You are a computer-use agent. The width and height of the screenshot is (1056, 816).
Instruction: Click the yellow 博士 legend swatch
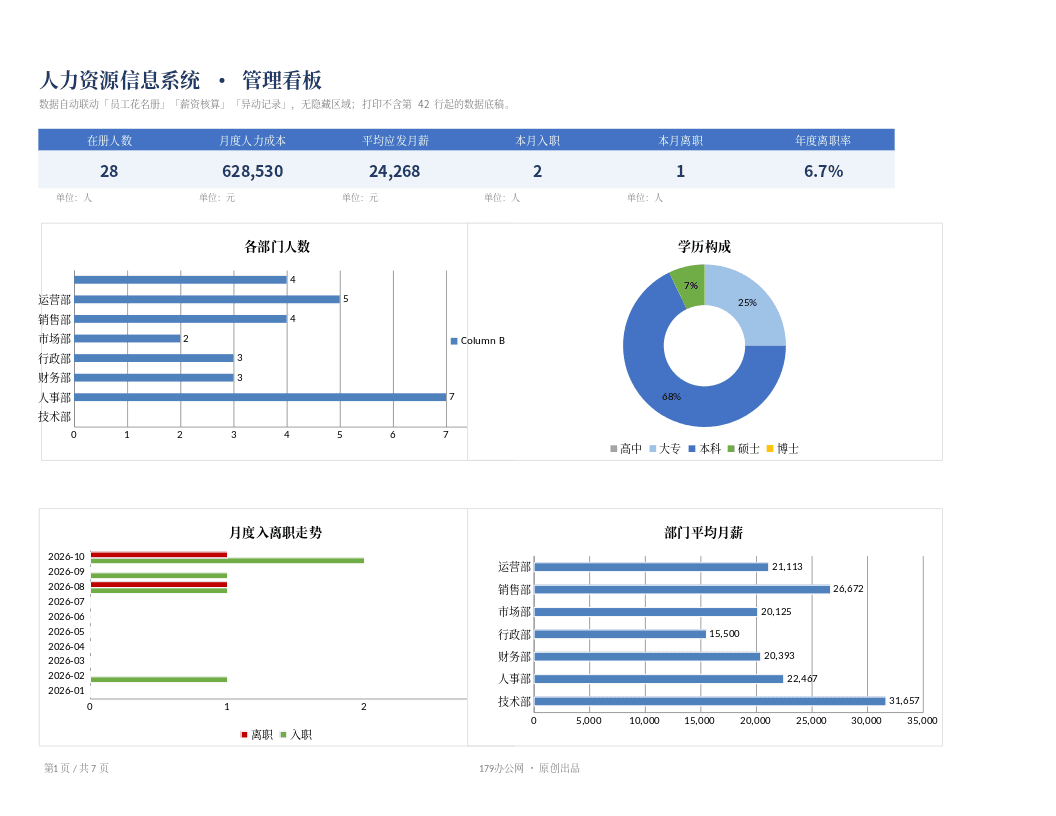(x=770, y=448)
